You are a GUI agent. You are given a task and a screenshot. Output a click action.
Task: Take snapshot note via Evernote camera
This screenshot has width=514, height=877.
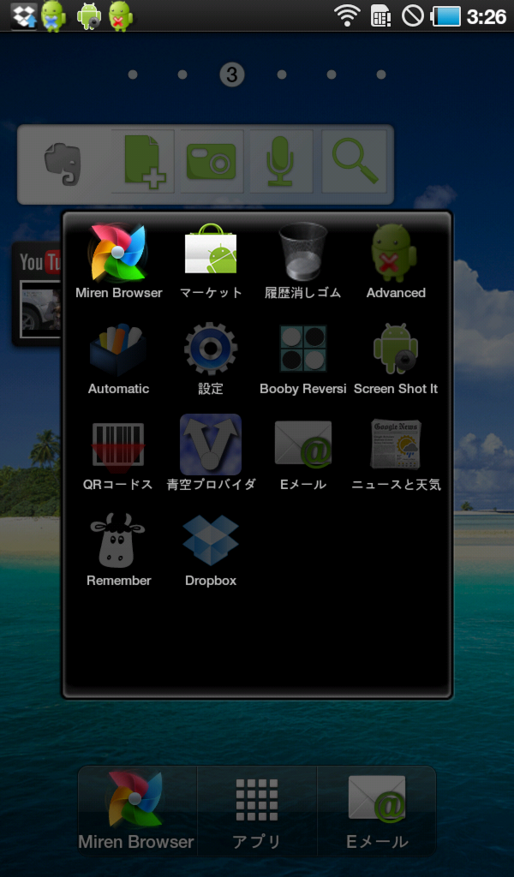pyautogui.click(x=211, y=162)
